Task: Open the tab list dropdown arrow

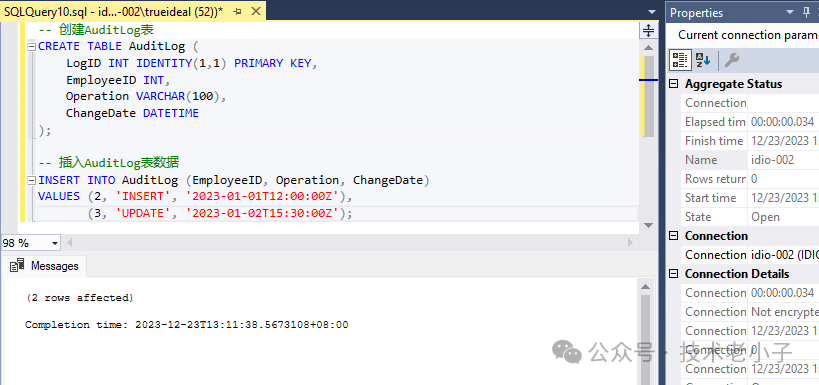Action: tap(651, 11)
